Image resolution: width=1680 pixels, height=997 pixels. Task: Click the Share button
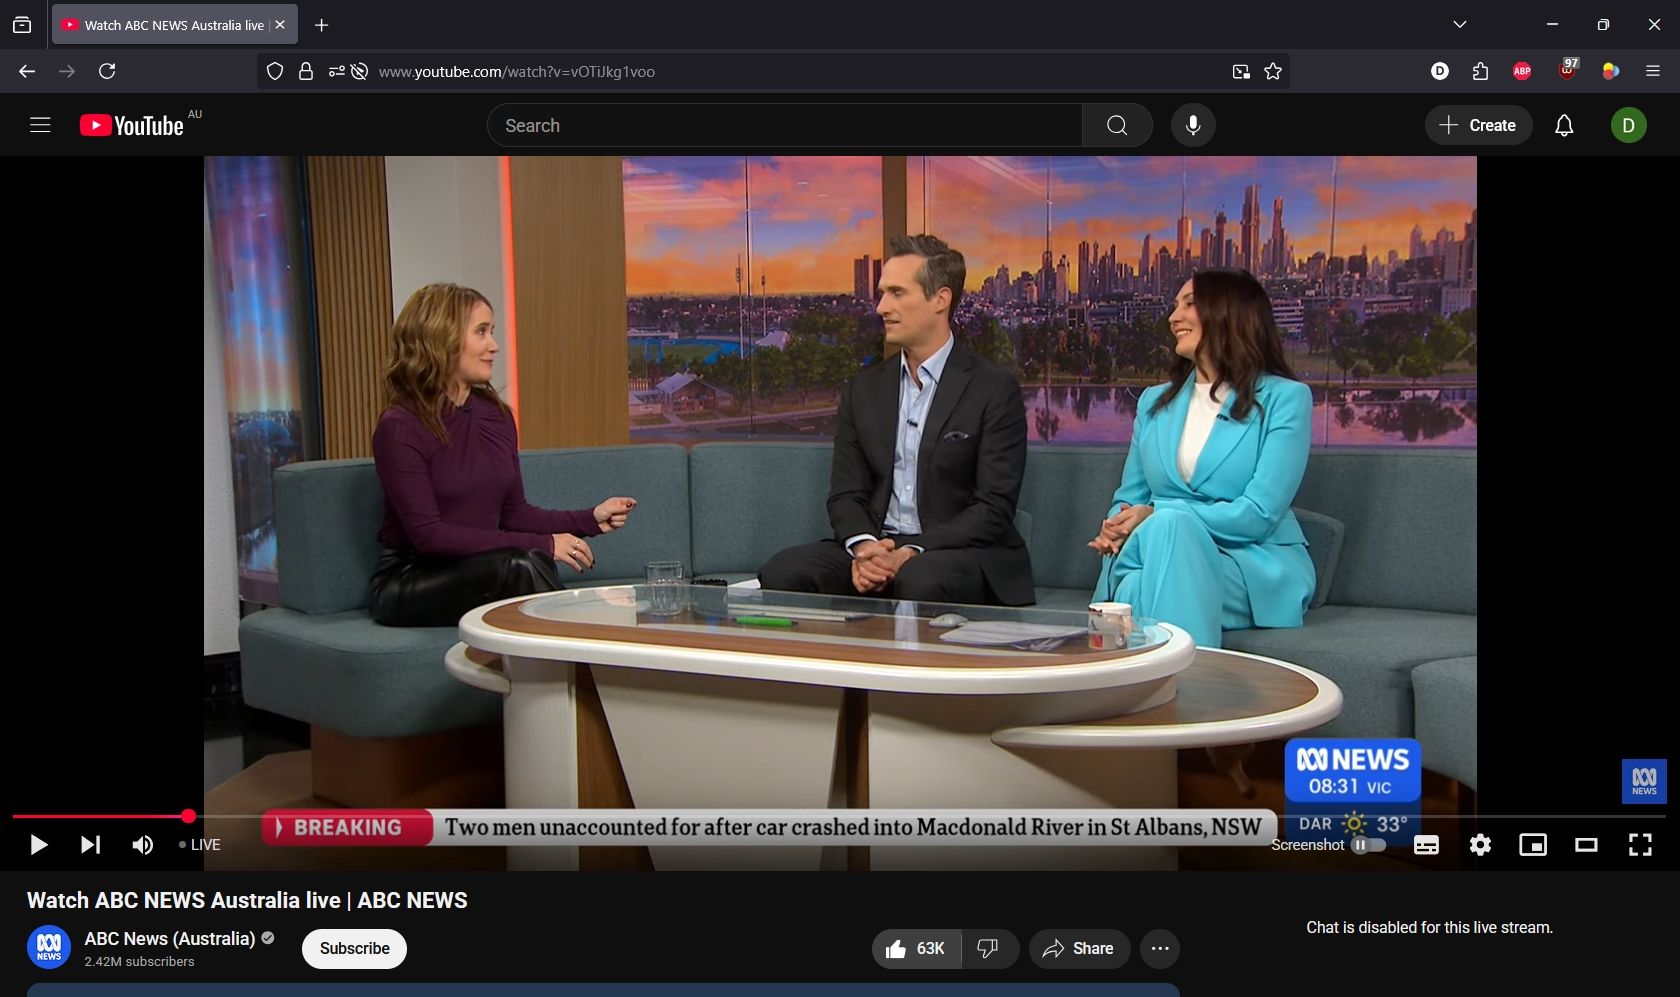pos(1078,949)
